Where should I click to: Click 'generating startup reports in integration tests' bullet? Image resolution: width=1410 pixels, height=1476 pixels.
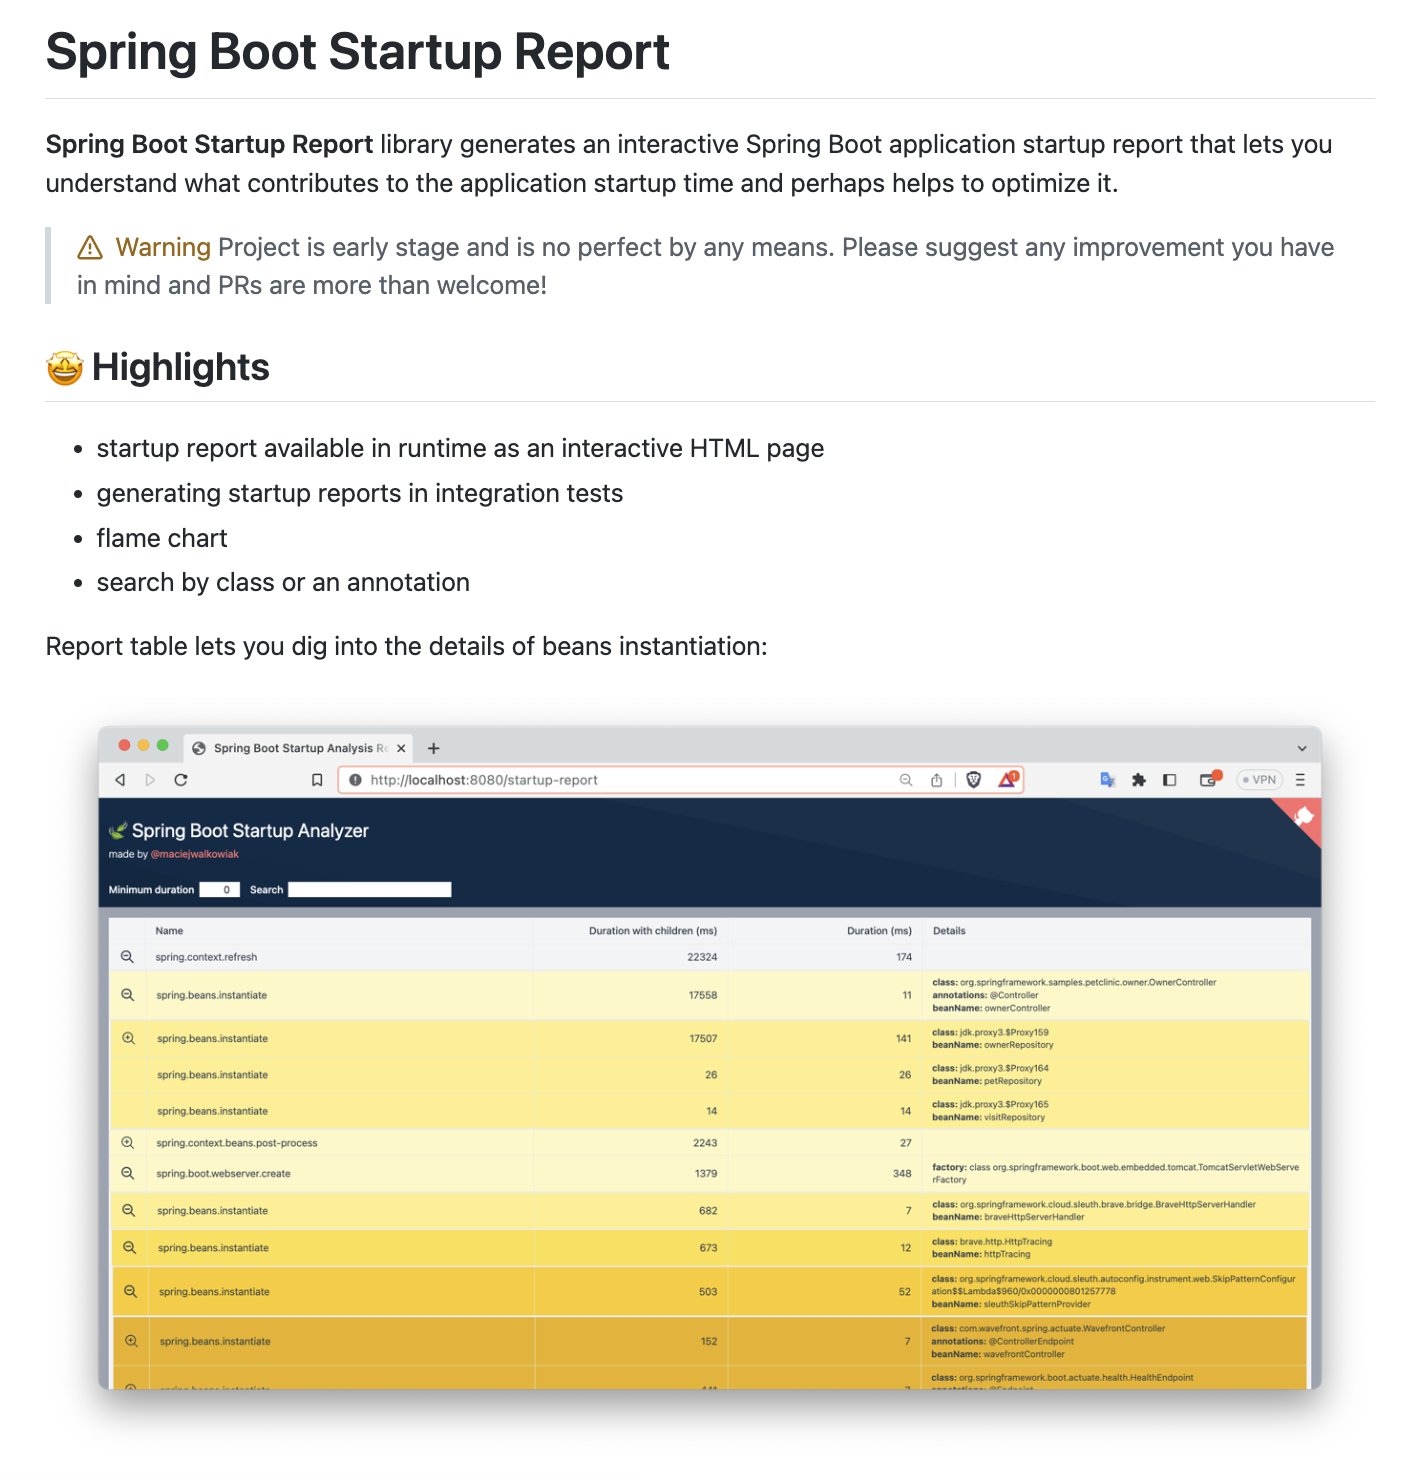tap(360, 493)
